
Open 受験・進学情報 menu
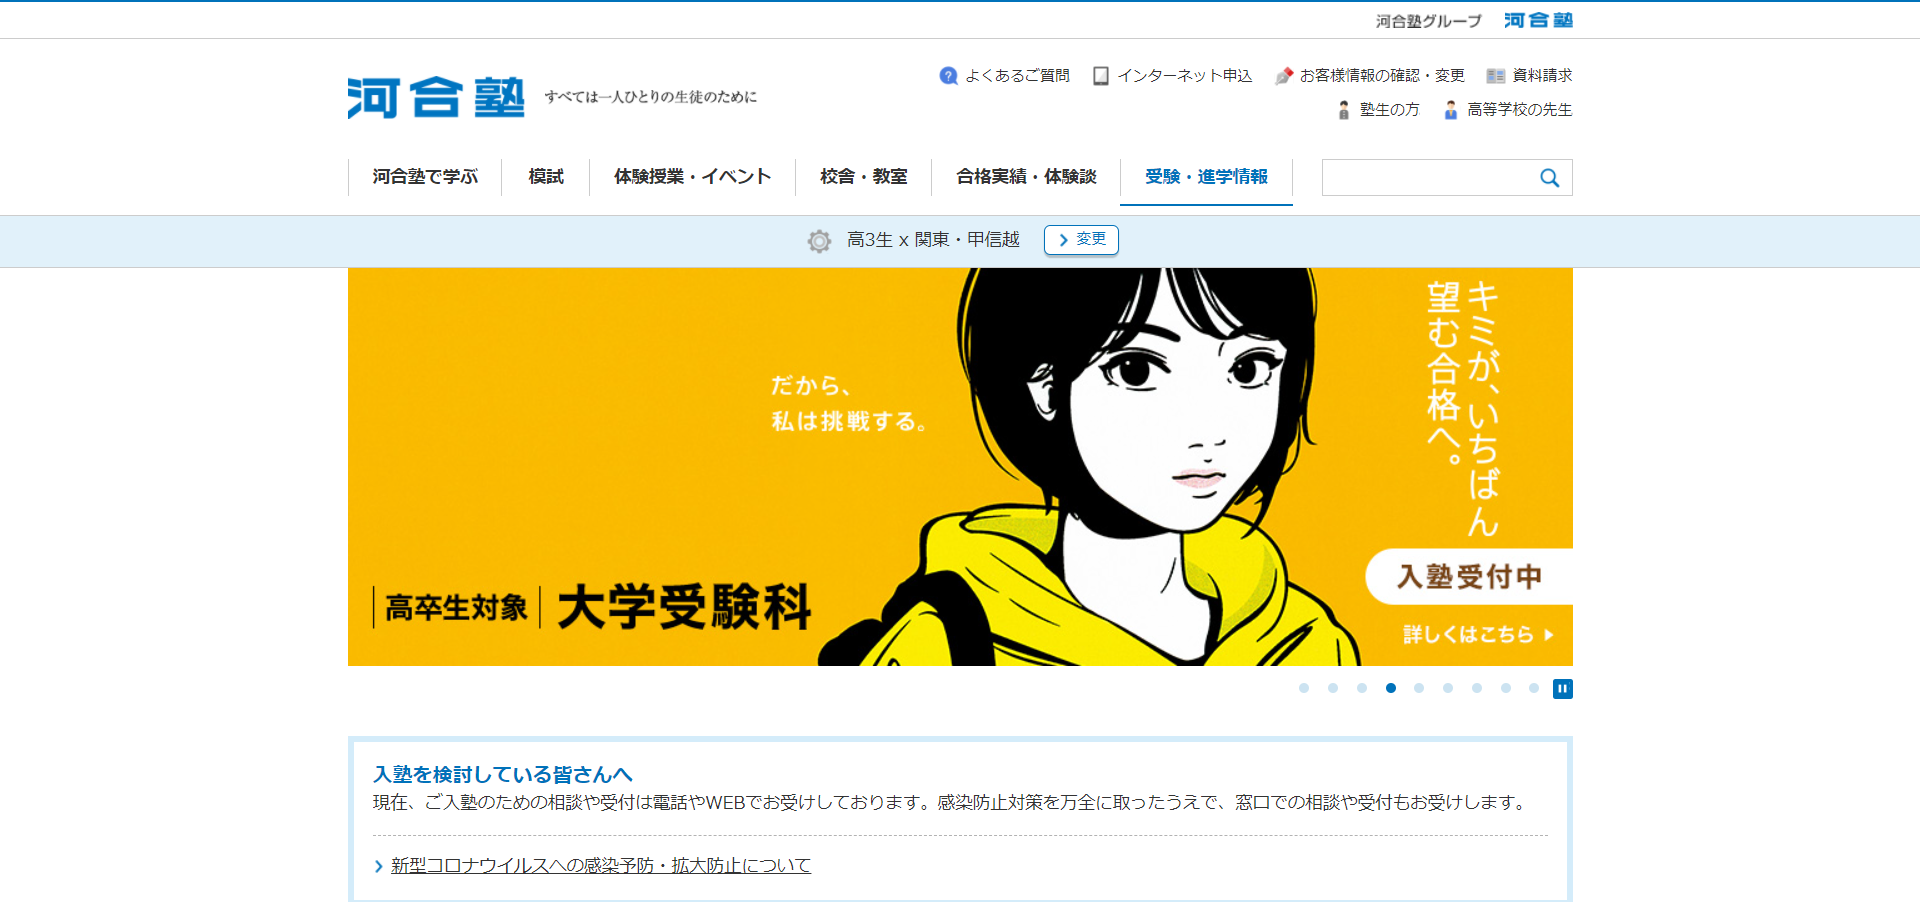[x=1206, y=177]
